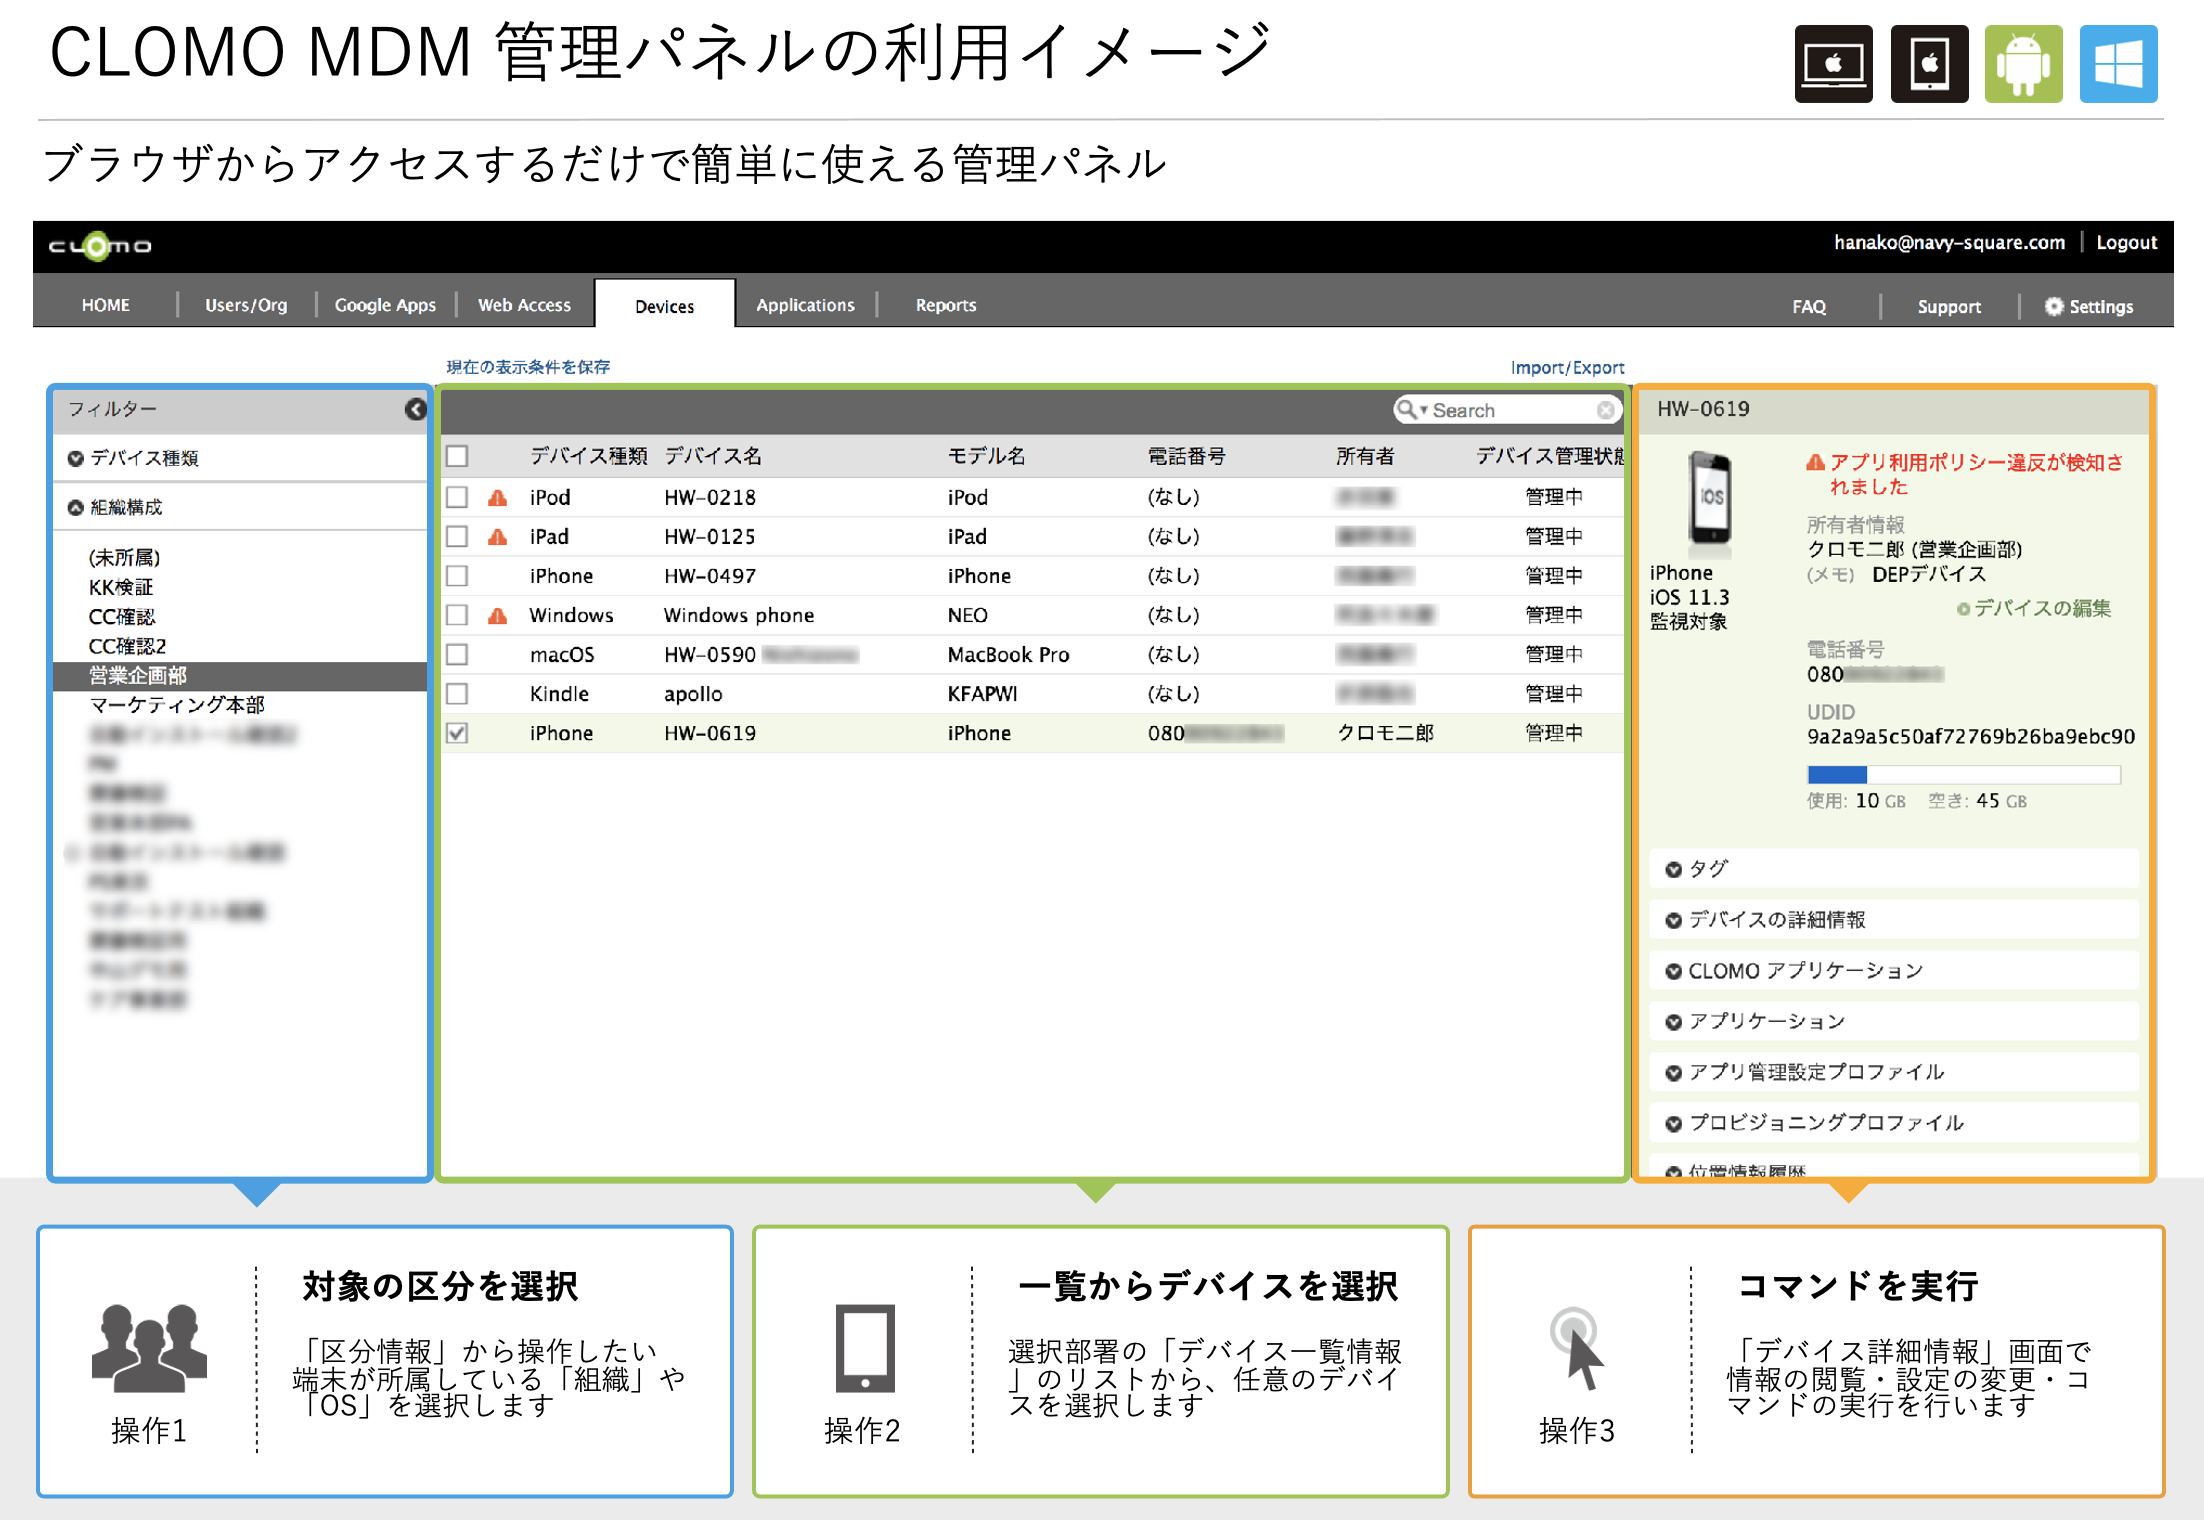The width and height of the screenshot is (2204, 1520).
Task: Check the macOS HW-0590 row checkbox
Action: pos(457,654)
